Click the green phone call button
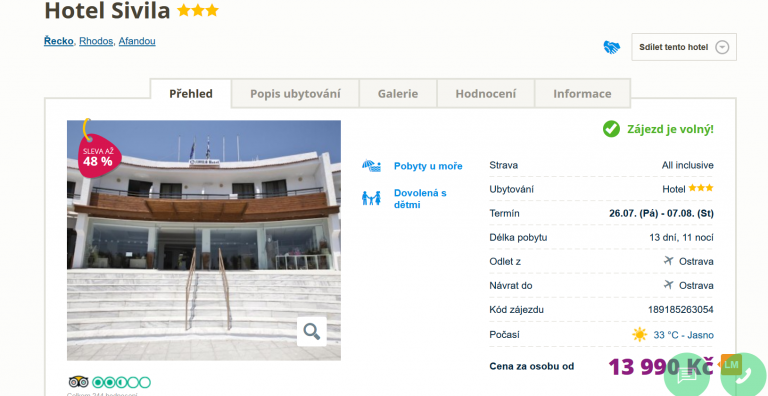Viewport: 768px width, 396px height. pos(743,376)
